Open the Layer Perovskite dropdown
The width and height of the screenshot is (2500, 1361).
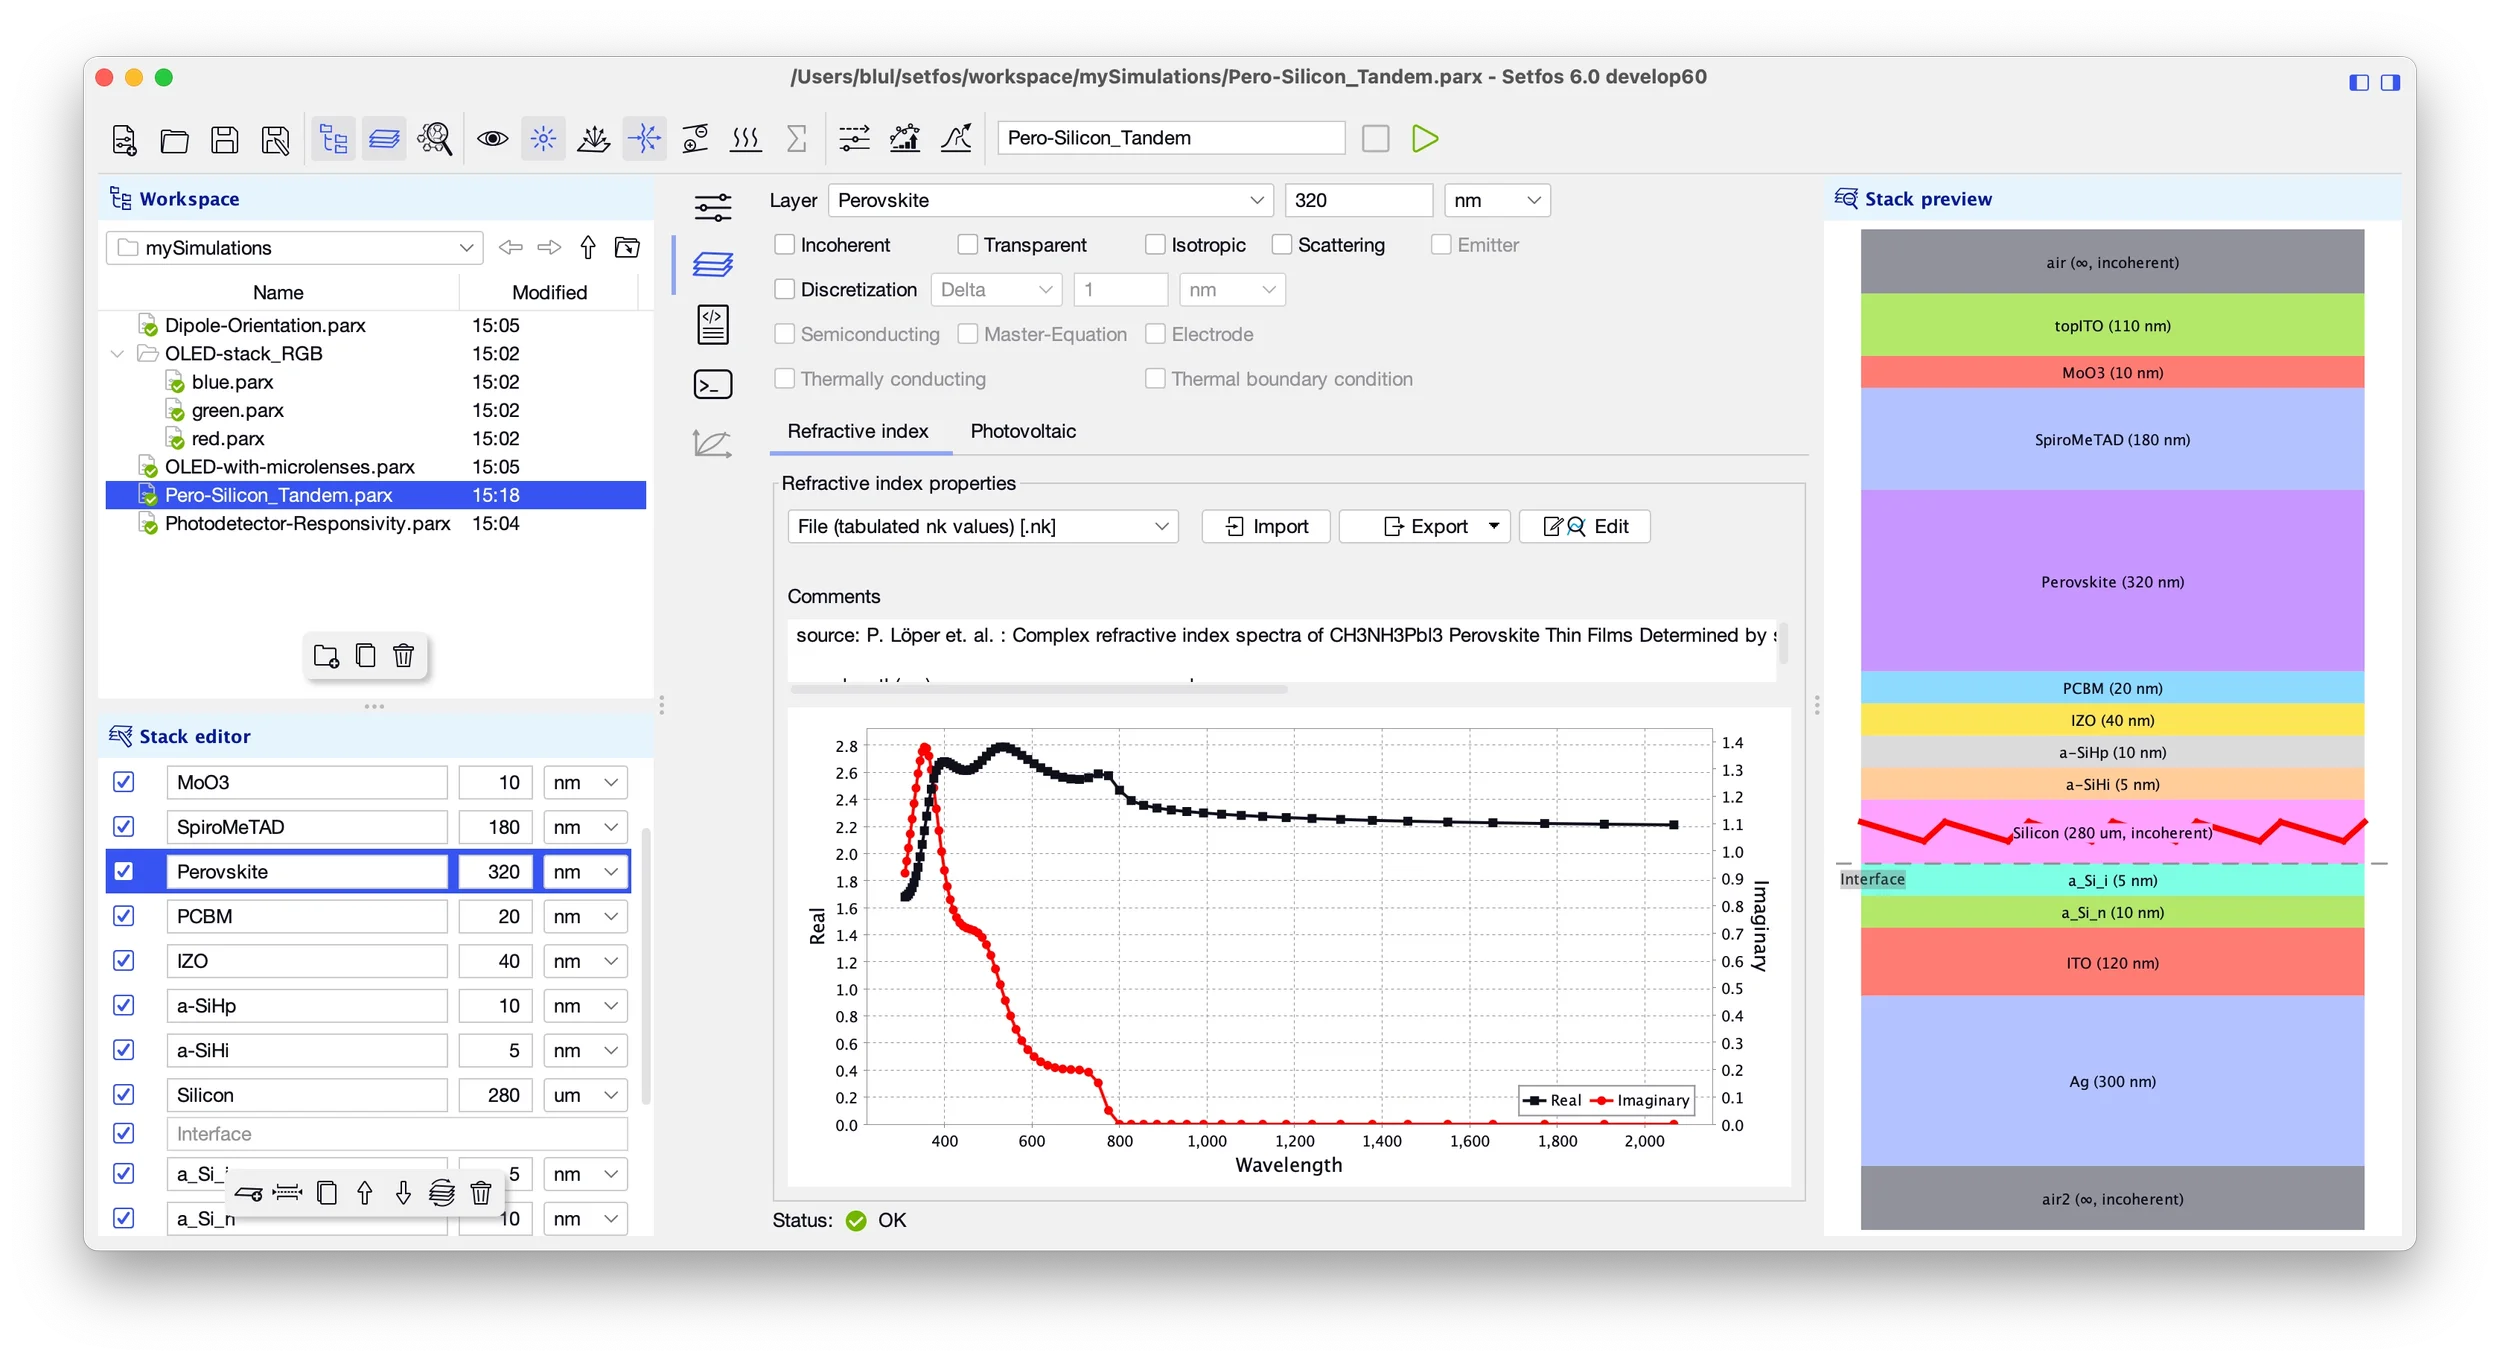[x=1050, y=200]
